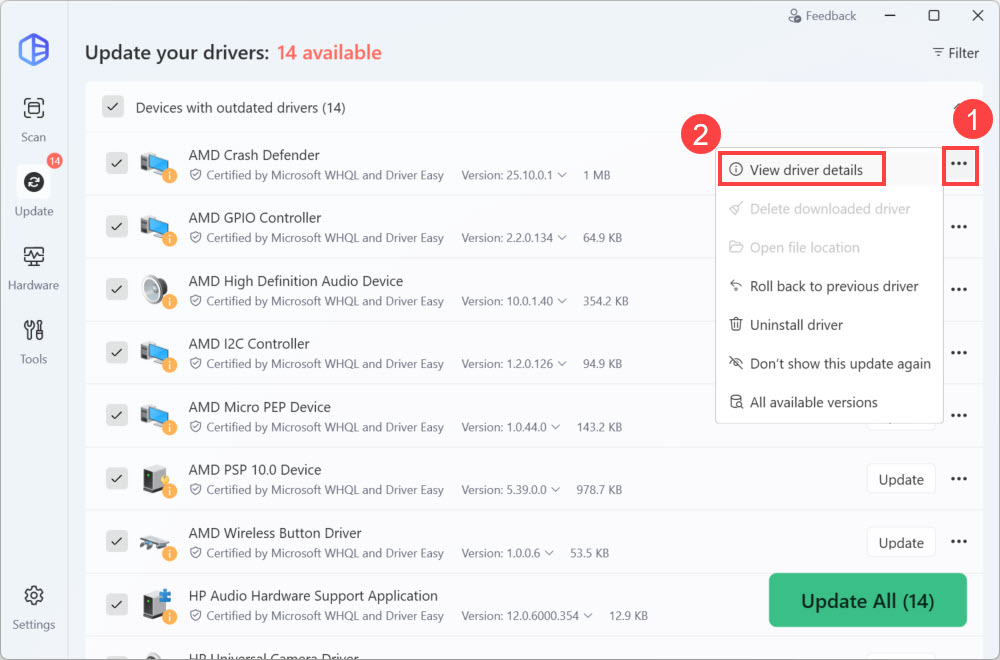
Task: Uncheck the AMD I2C Controller checkbox
Action: [x=117, y=352]
